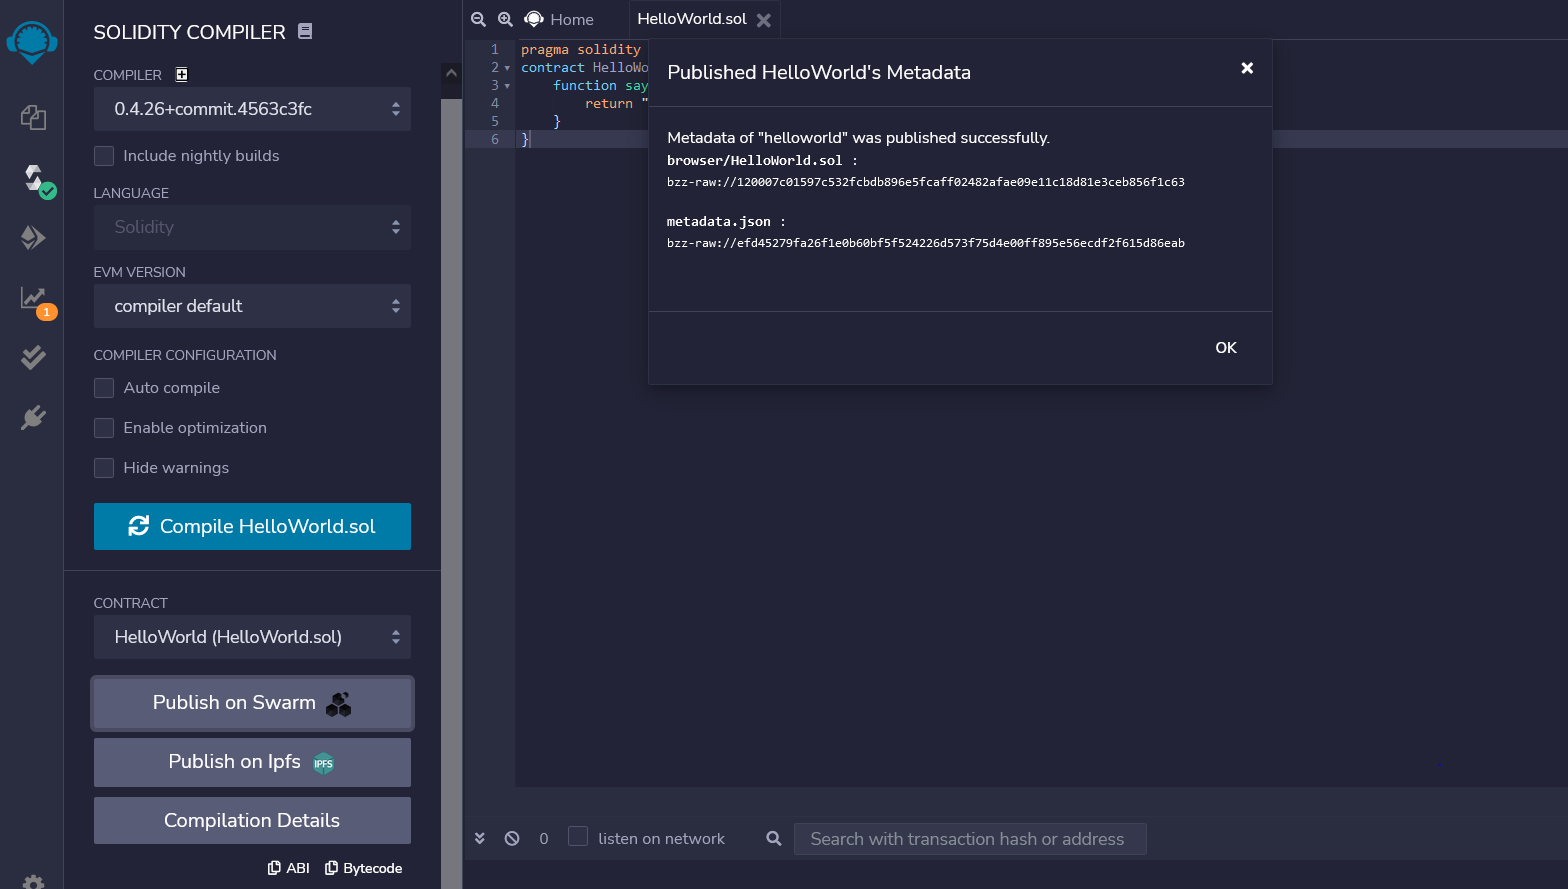1568x889 pixels.
Task: Collapse code fold arrow on line 3
Action: [x=508, y=86]
